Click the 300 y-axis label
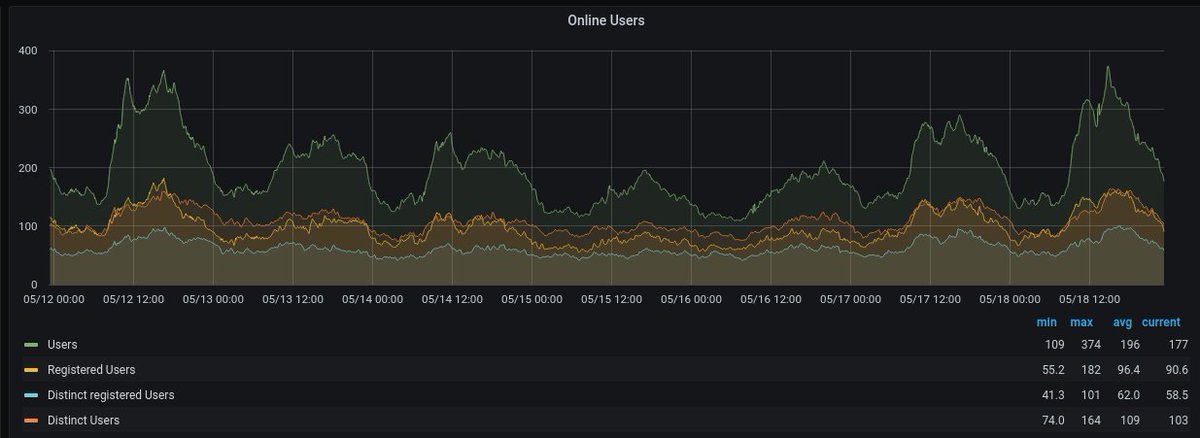 pos(28,110)
